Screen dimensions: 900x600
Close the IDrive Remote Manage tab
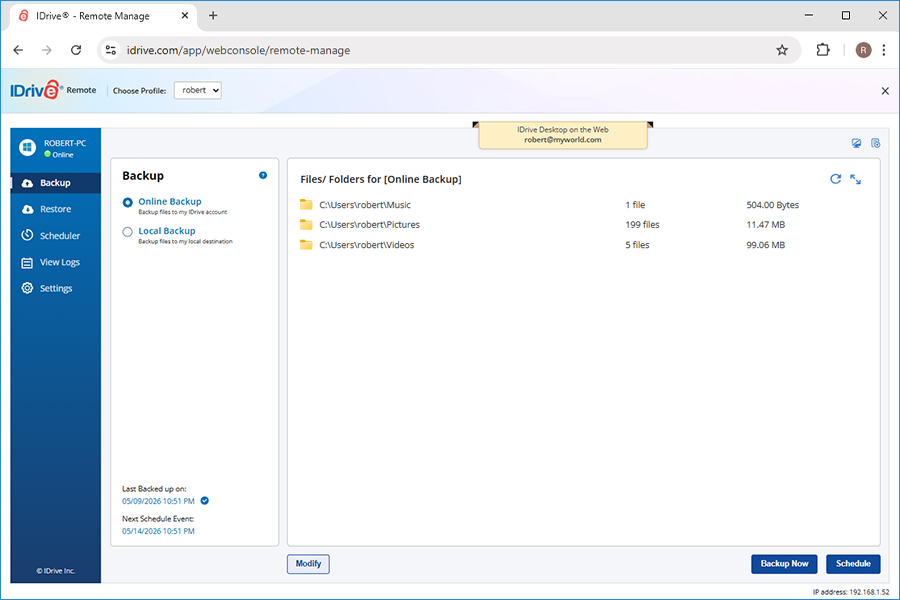point(185,16)
